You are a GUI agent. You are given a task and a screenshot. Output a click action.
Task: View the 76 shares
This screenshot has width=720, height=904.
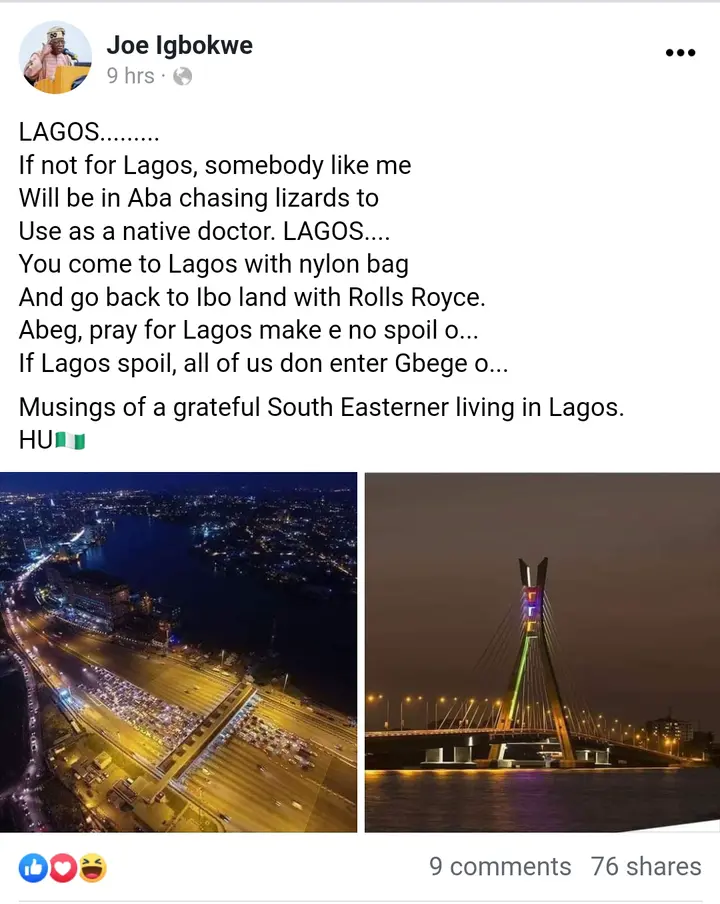click(x=646, y=867)
